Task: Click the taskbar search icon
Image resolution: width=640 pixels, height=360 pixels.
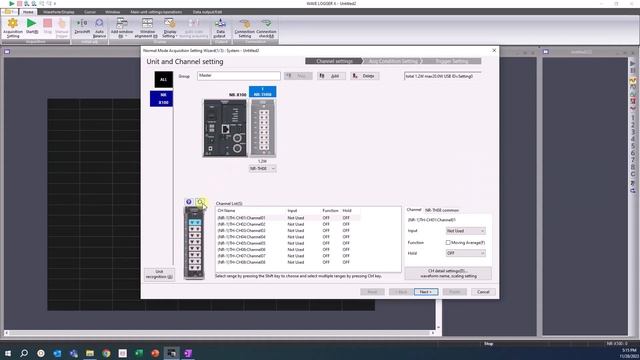Action: [x=24, y=353]
